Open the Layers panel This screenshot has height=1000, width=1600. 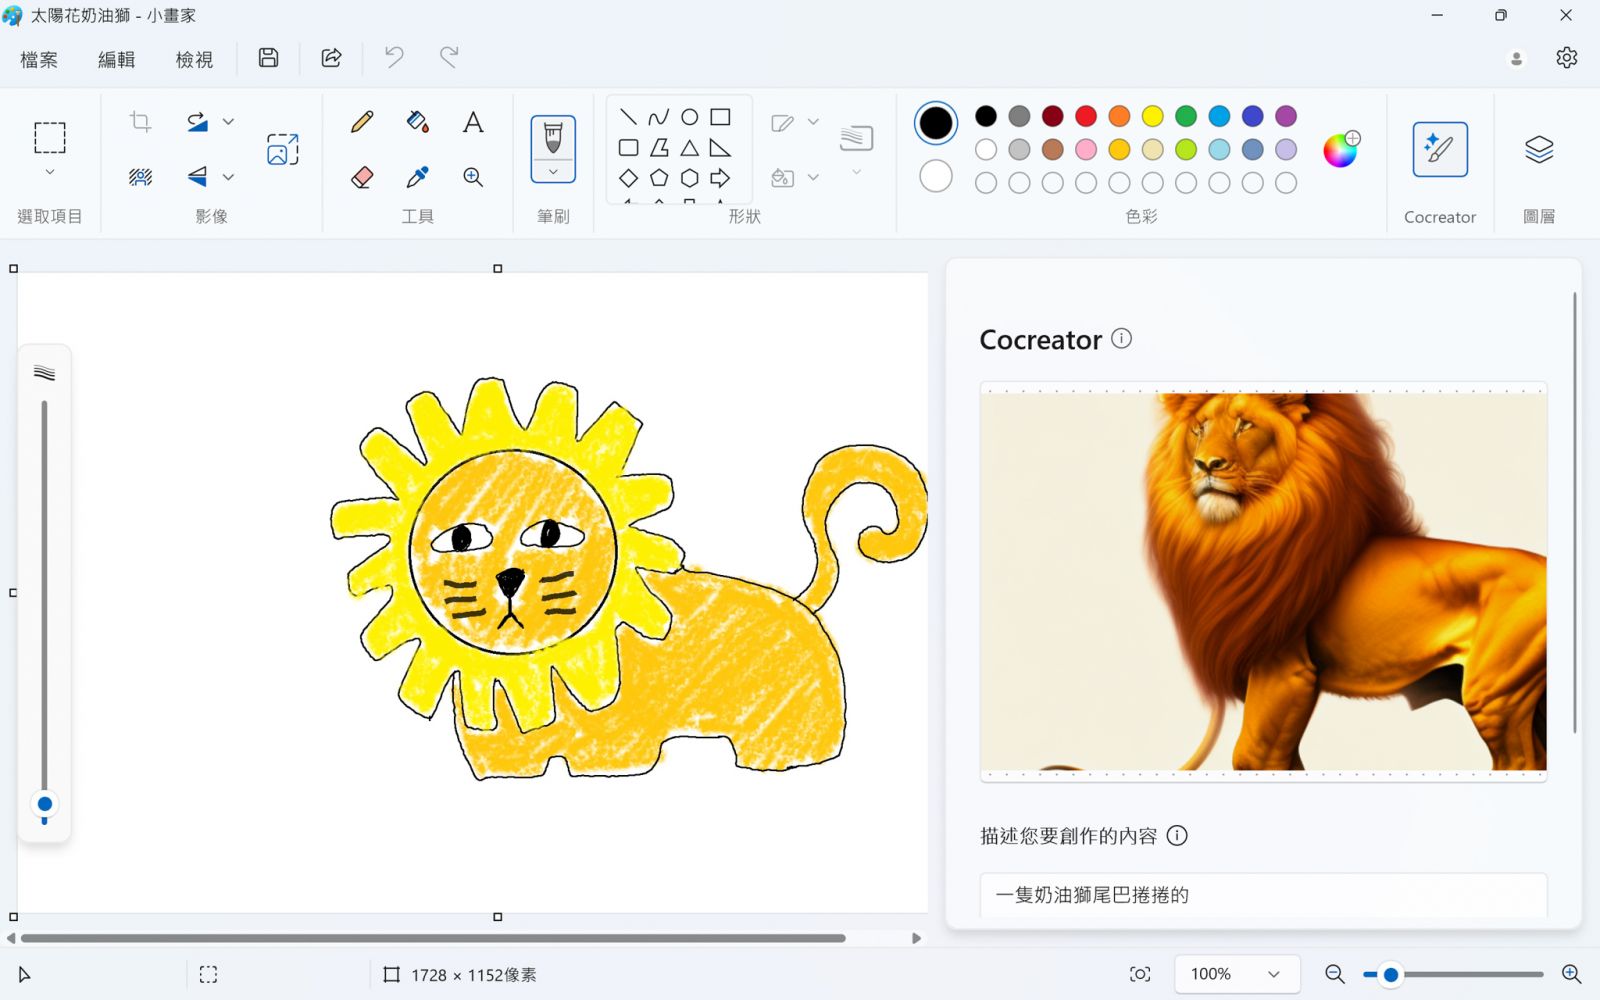(x=1539, y=149)
